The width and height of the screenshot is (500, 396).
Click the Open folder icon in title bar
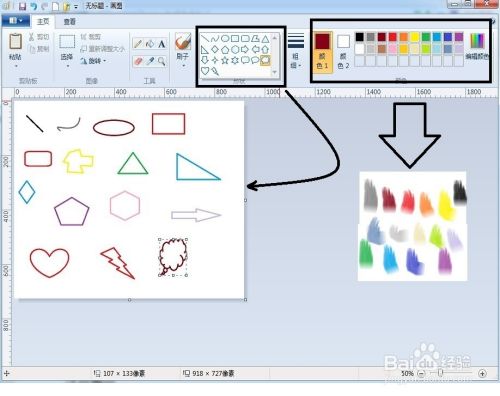(x=67, y=6)
